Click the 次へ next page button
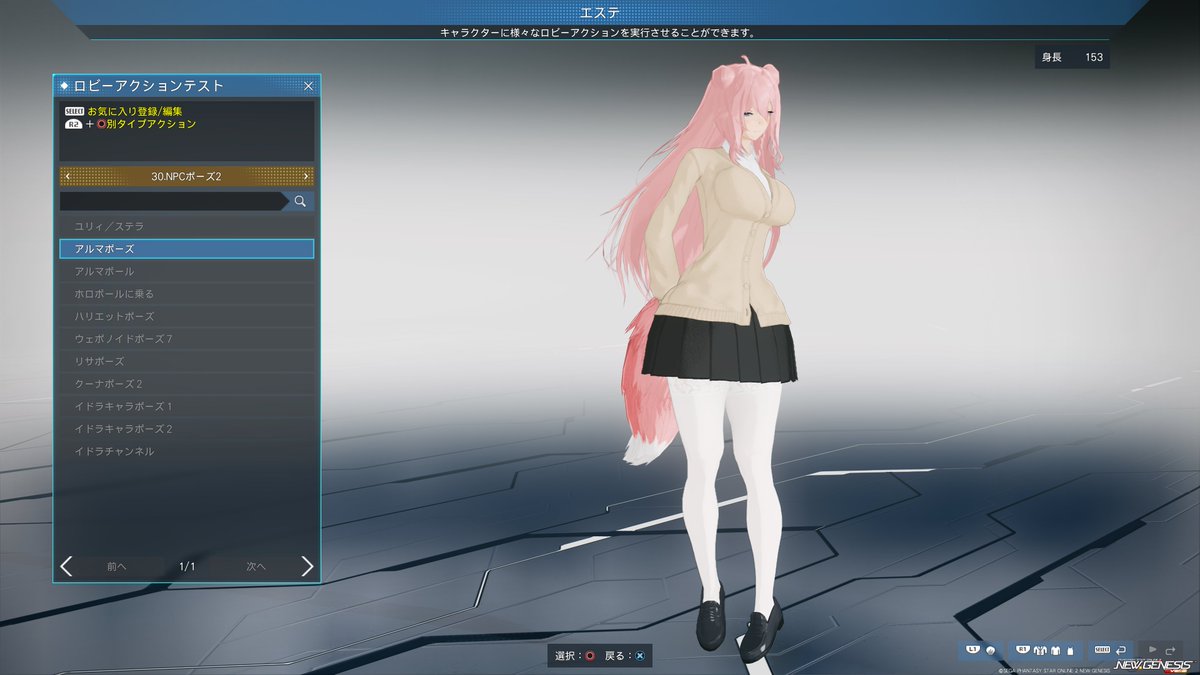Viewport: 1200px width, 675px height. [x=256, y=566]
